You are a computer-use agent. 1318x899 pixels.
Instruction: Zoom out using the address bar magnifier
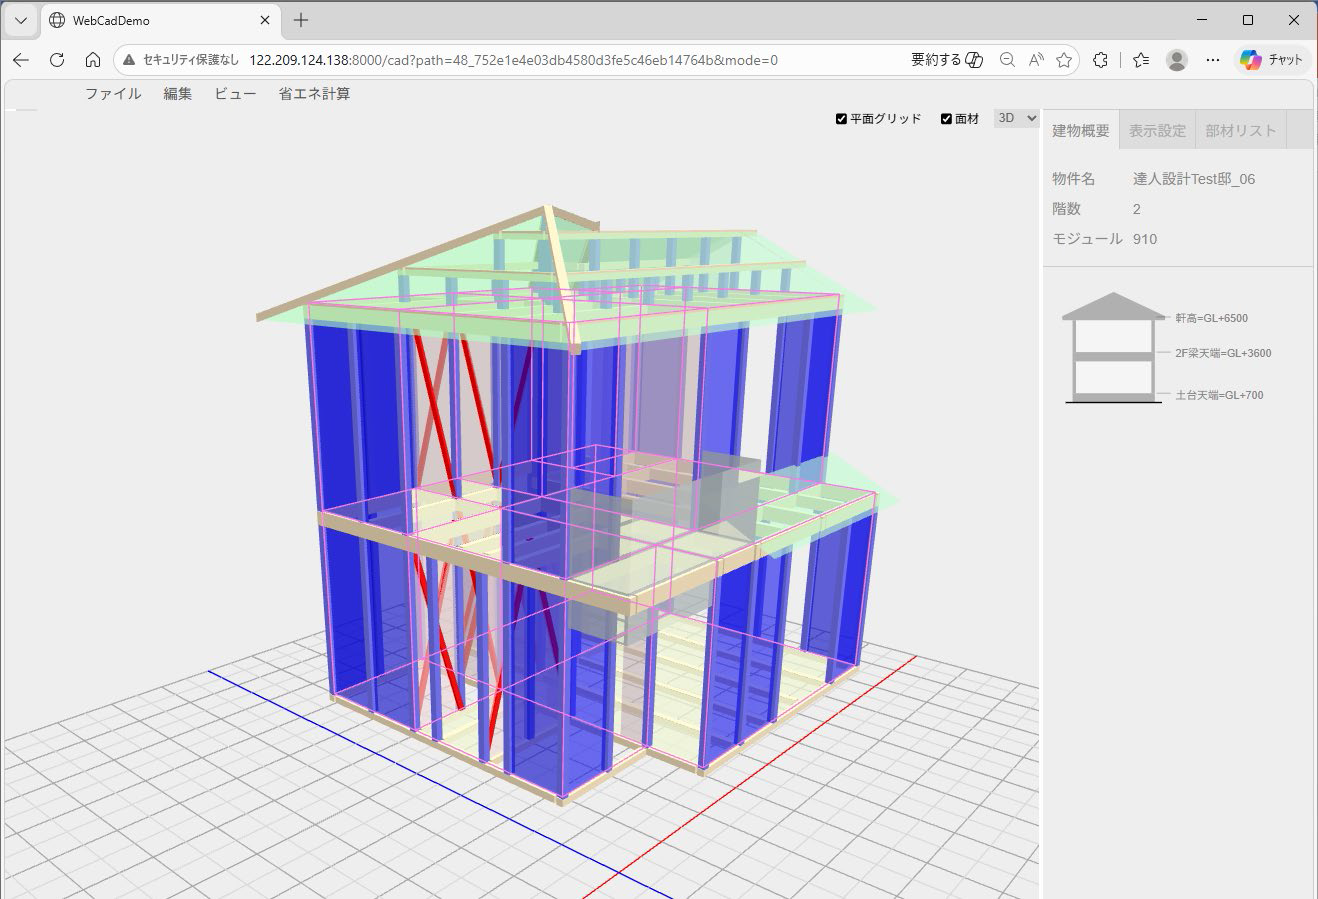point(1007,60)
